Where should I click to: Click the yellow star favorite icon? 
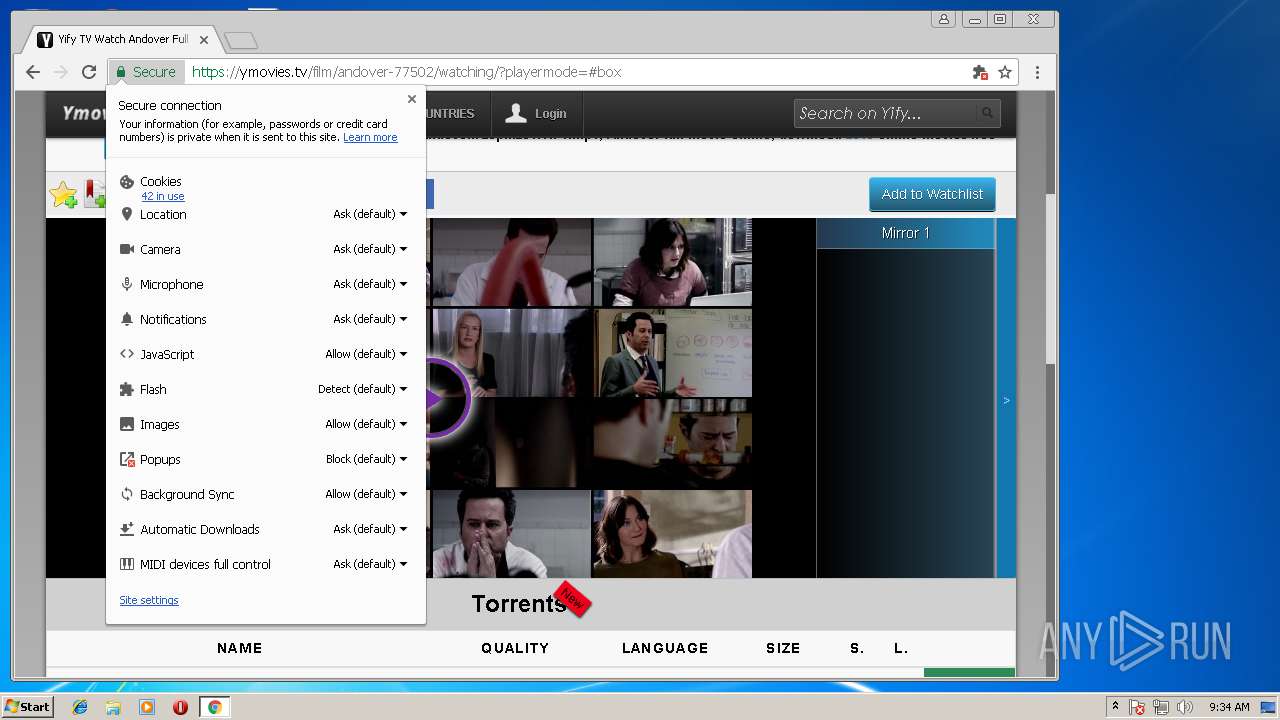[x=63, y=194]
